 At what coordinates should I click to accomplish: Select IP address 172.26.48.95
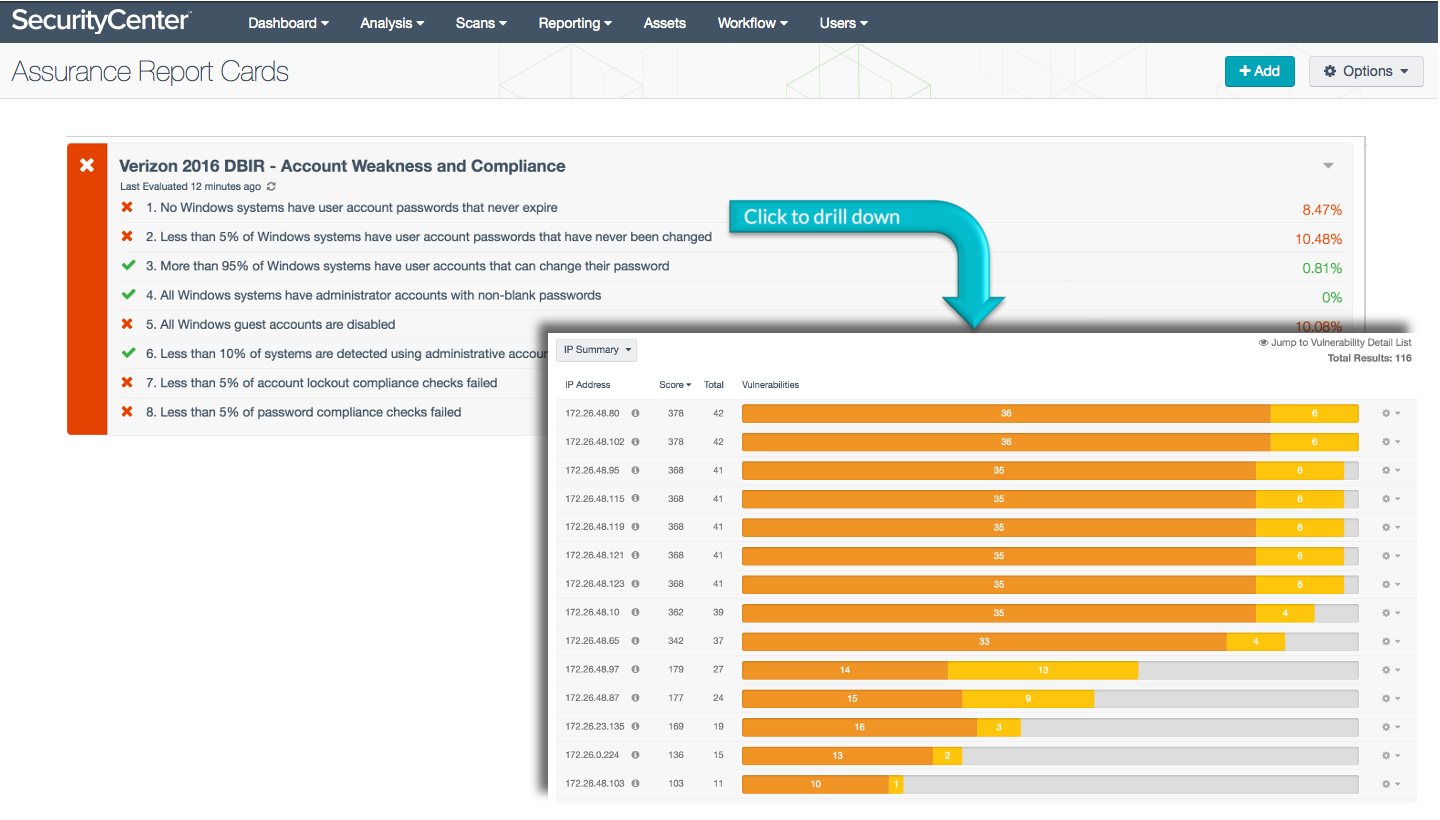(x=592, y=470)
